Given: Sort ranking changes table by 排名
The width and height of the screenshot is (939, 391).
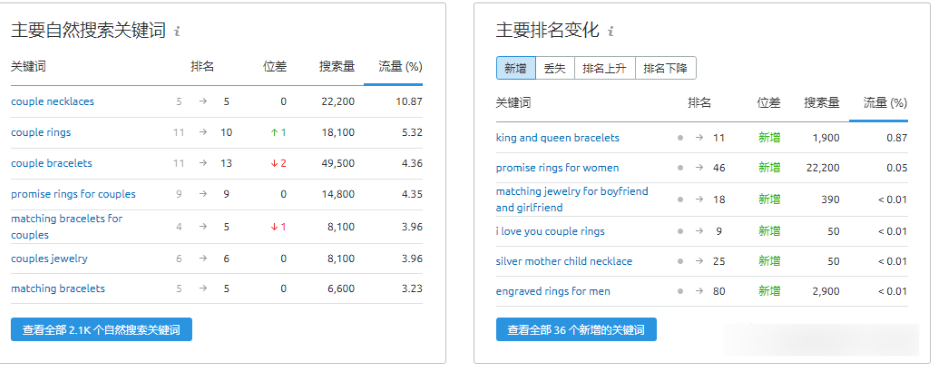Looking at the screenshot, I should pyautogui.click(x=699, y=103).
